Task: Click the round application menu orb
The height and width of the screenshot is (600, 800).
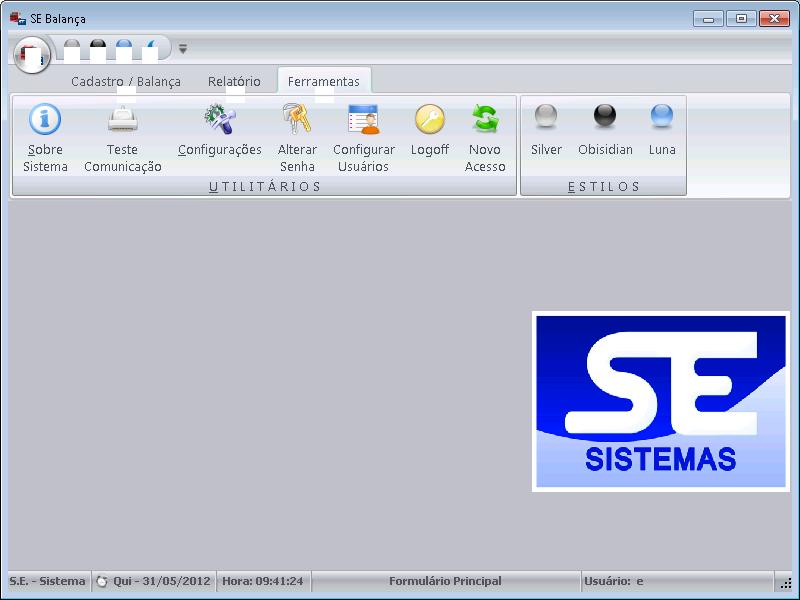Action: (x=32, y=54)
